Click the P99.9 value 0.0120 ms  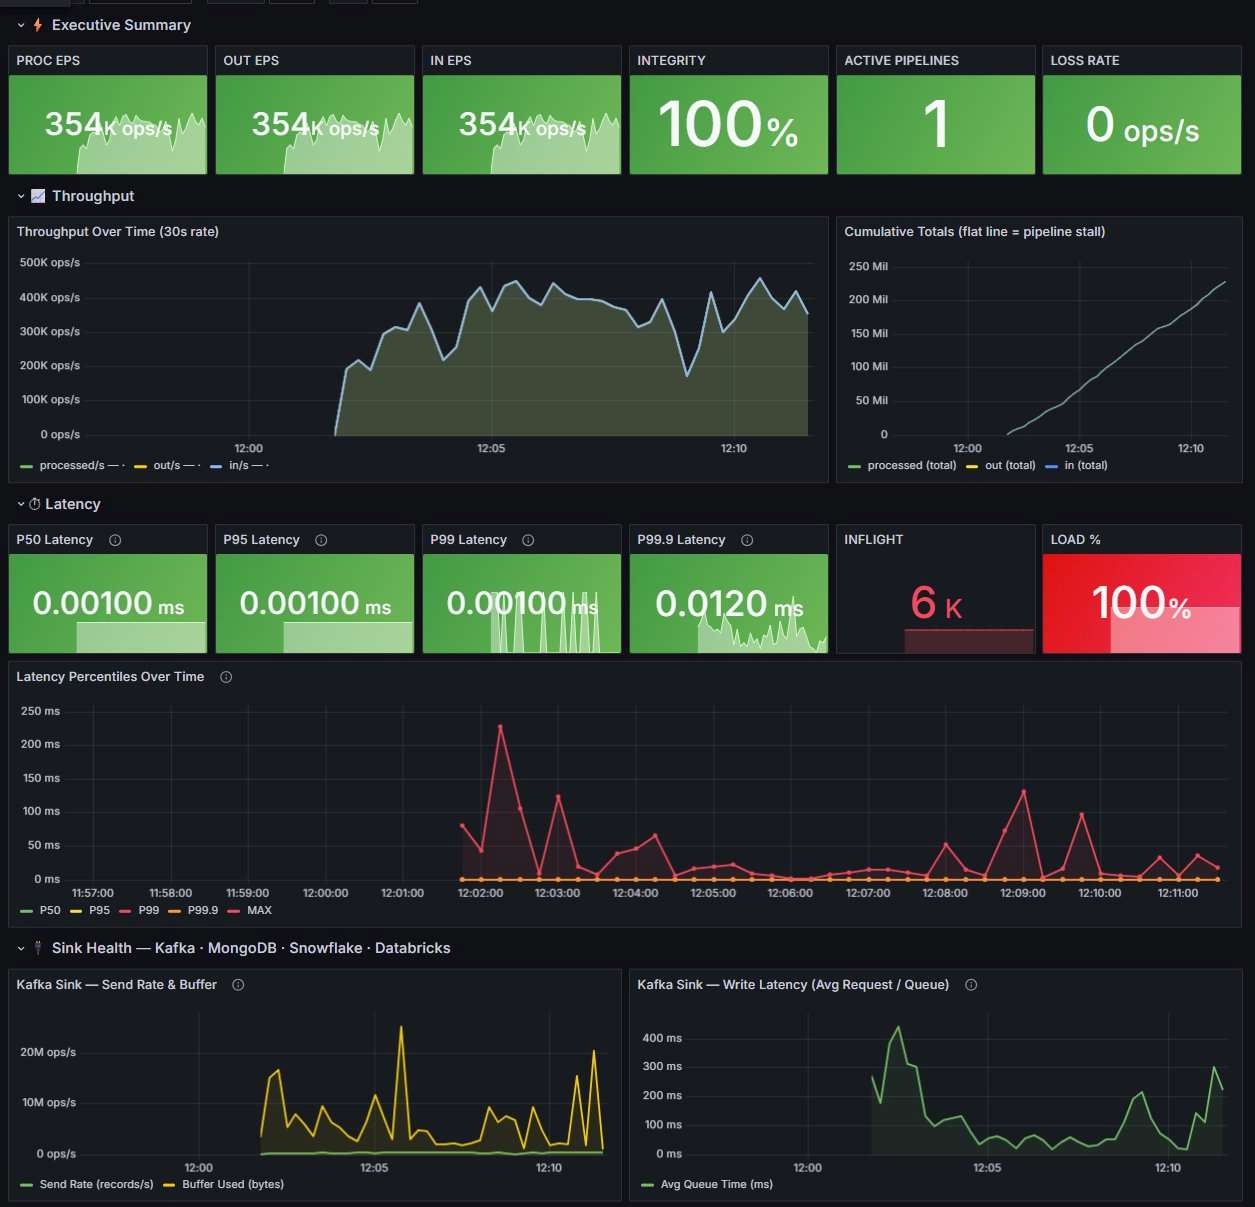click(x=729, y=604)
